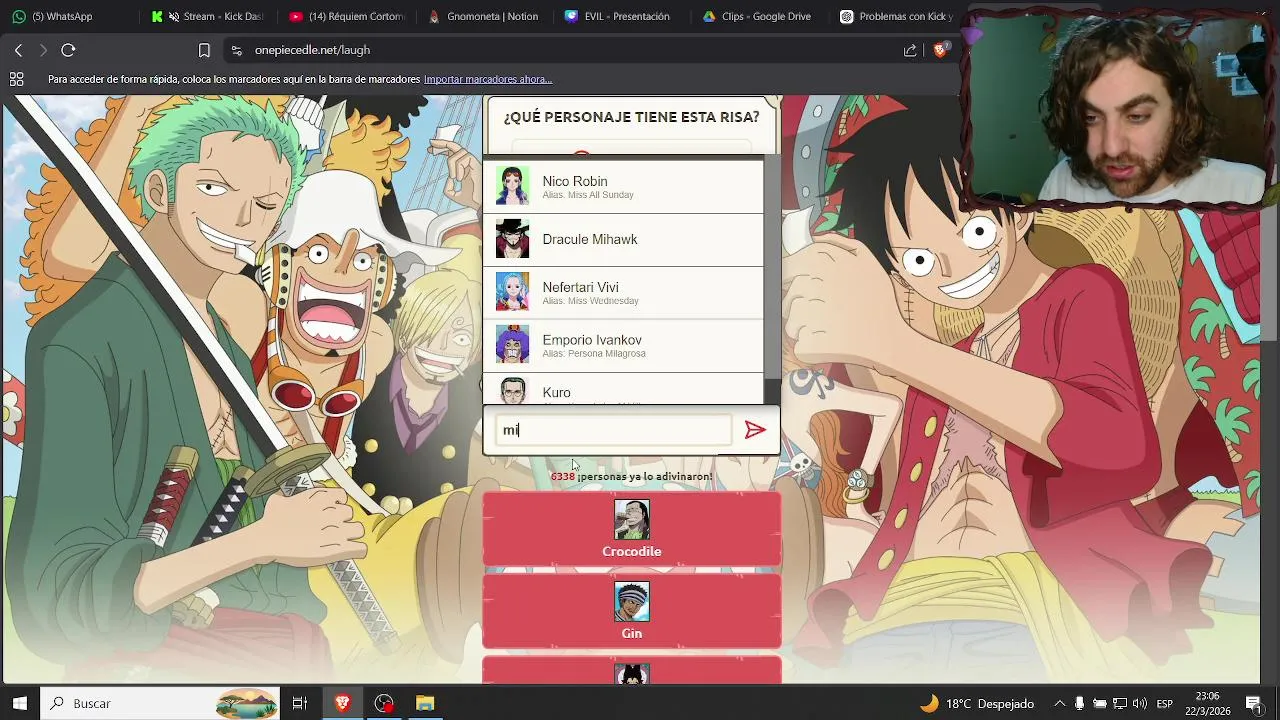Image resolution: width=1280 pixels, height=720 pixels.
Task: Open the notification center icon
Action: 1254,703
